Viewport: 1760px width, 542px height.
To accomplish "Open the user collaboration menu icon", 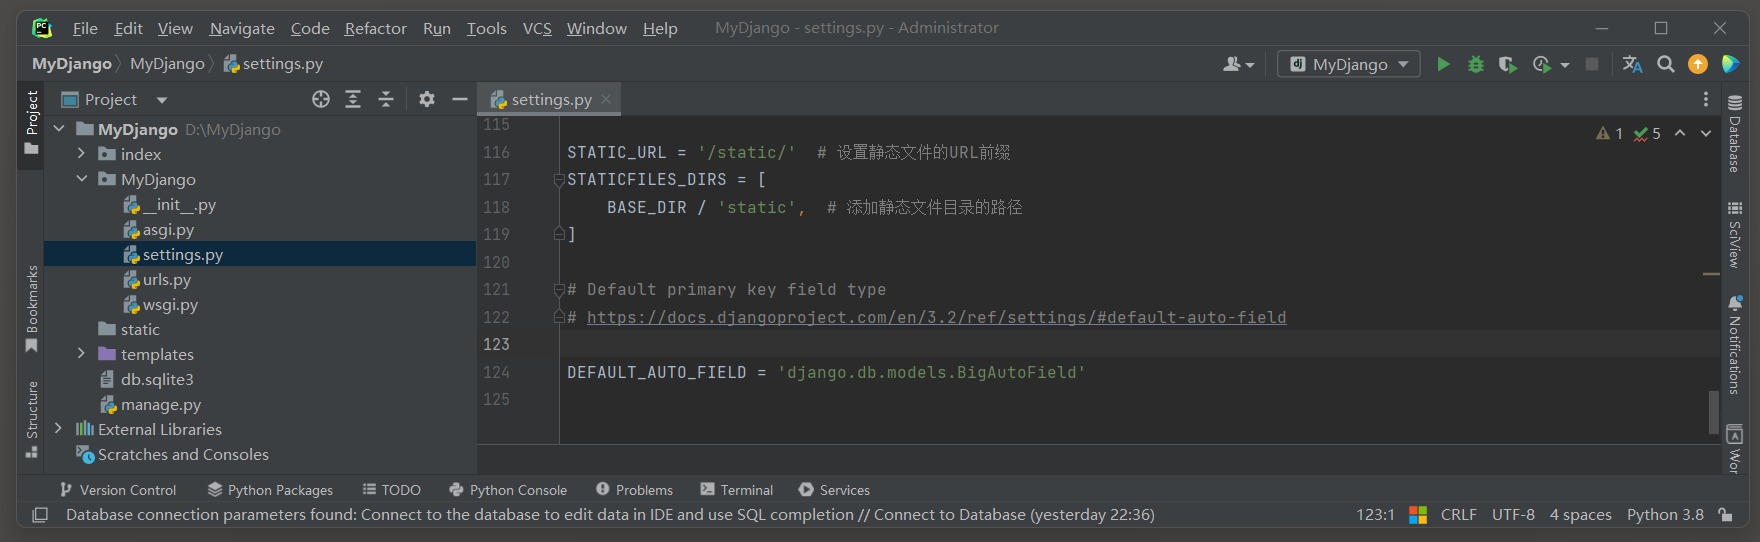I will pos(1238,64).
